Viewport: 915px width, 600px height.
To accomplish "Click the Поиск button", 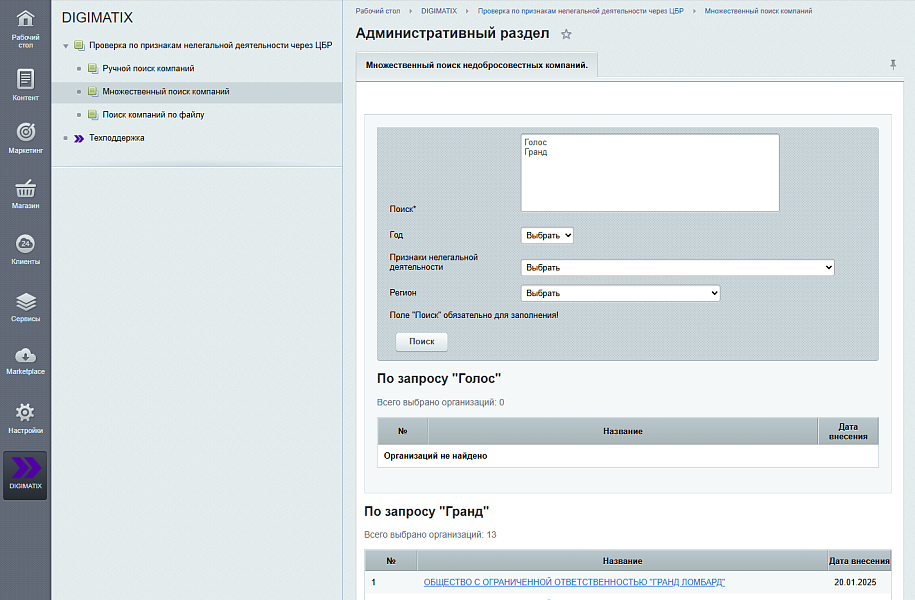I will (422, 341).
